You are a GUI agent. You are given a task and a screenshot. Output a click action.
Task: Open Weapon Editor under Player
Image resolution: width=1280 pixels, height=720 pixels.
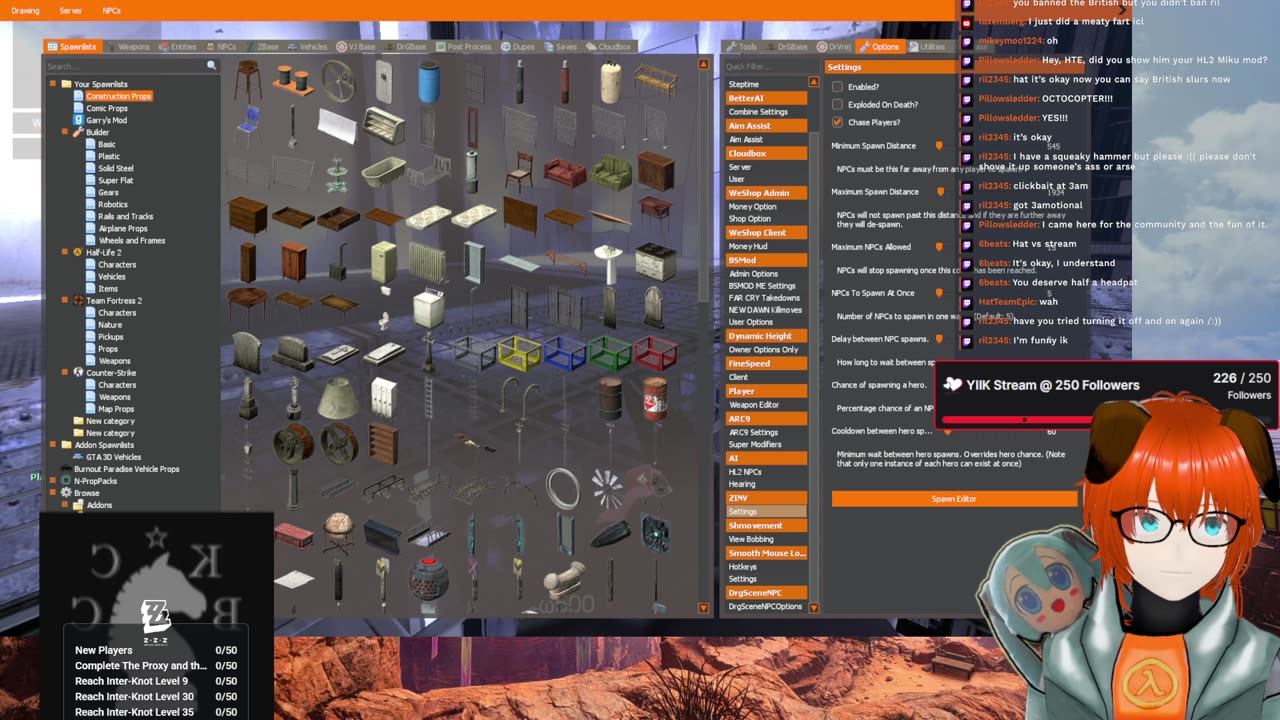click(754, 405)
